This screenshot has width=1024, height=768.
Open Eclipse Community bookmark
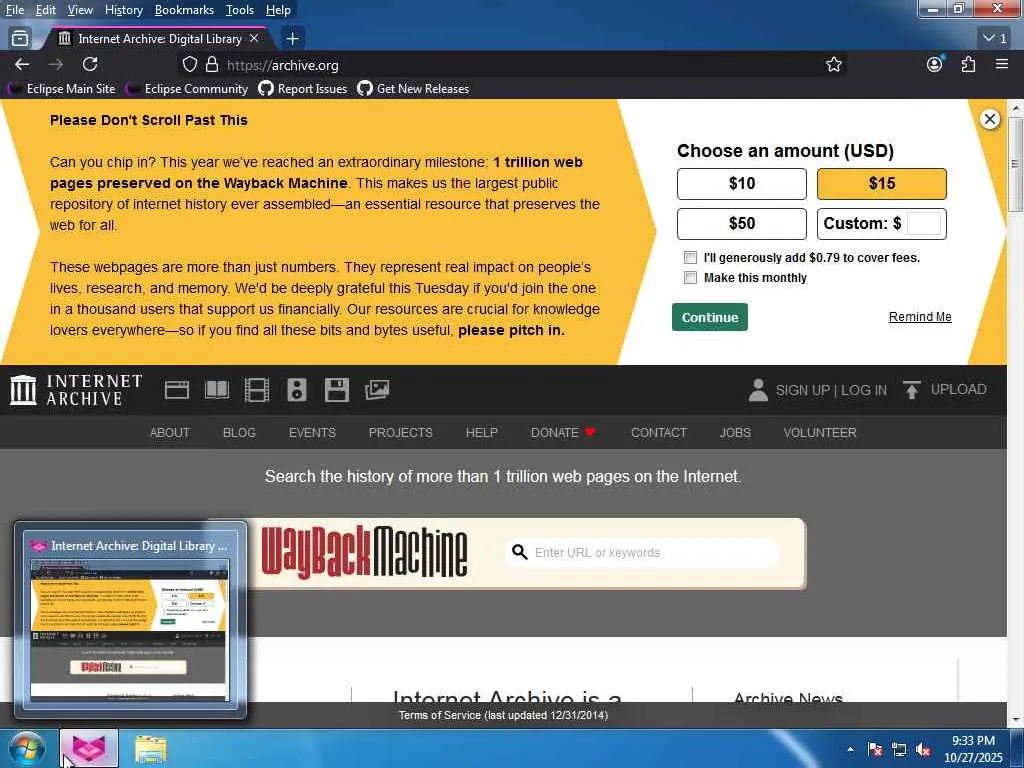tap(187, 89)
